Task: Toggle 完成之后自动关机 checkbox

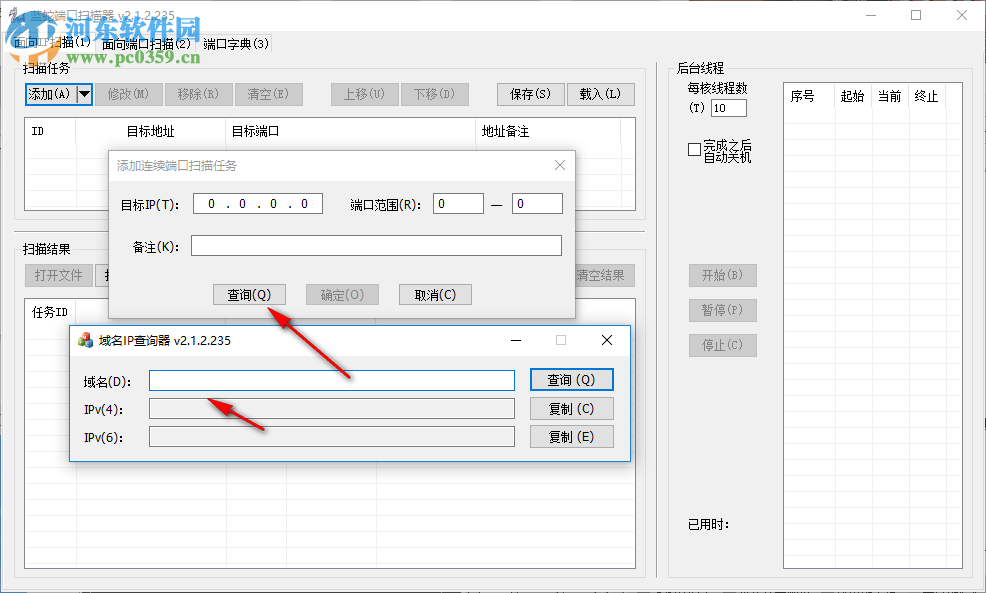Action: (694, 150)
